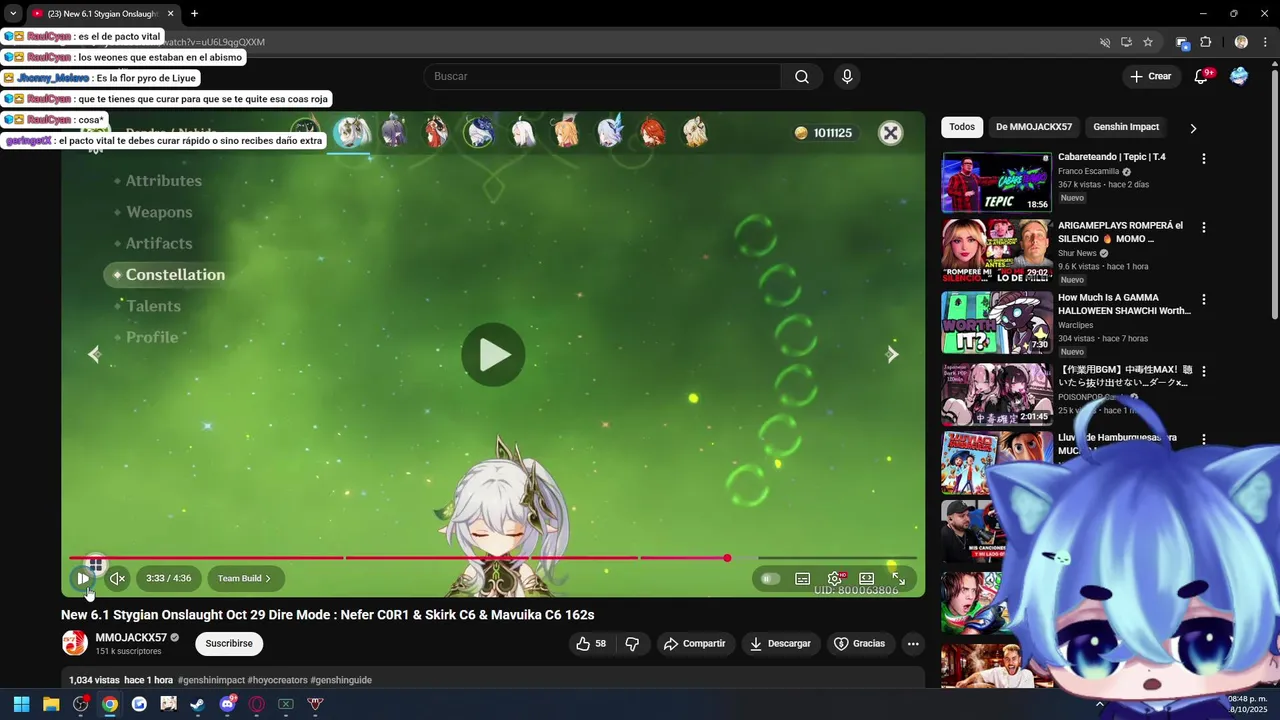Open Steam from the taskbar
The height and width of the screenshot is (720, 1280).
click(x=197, y=704)
